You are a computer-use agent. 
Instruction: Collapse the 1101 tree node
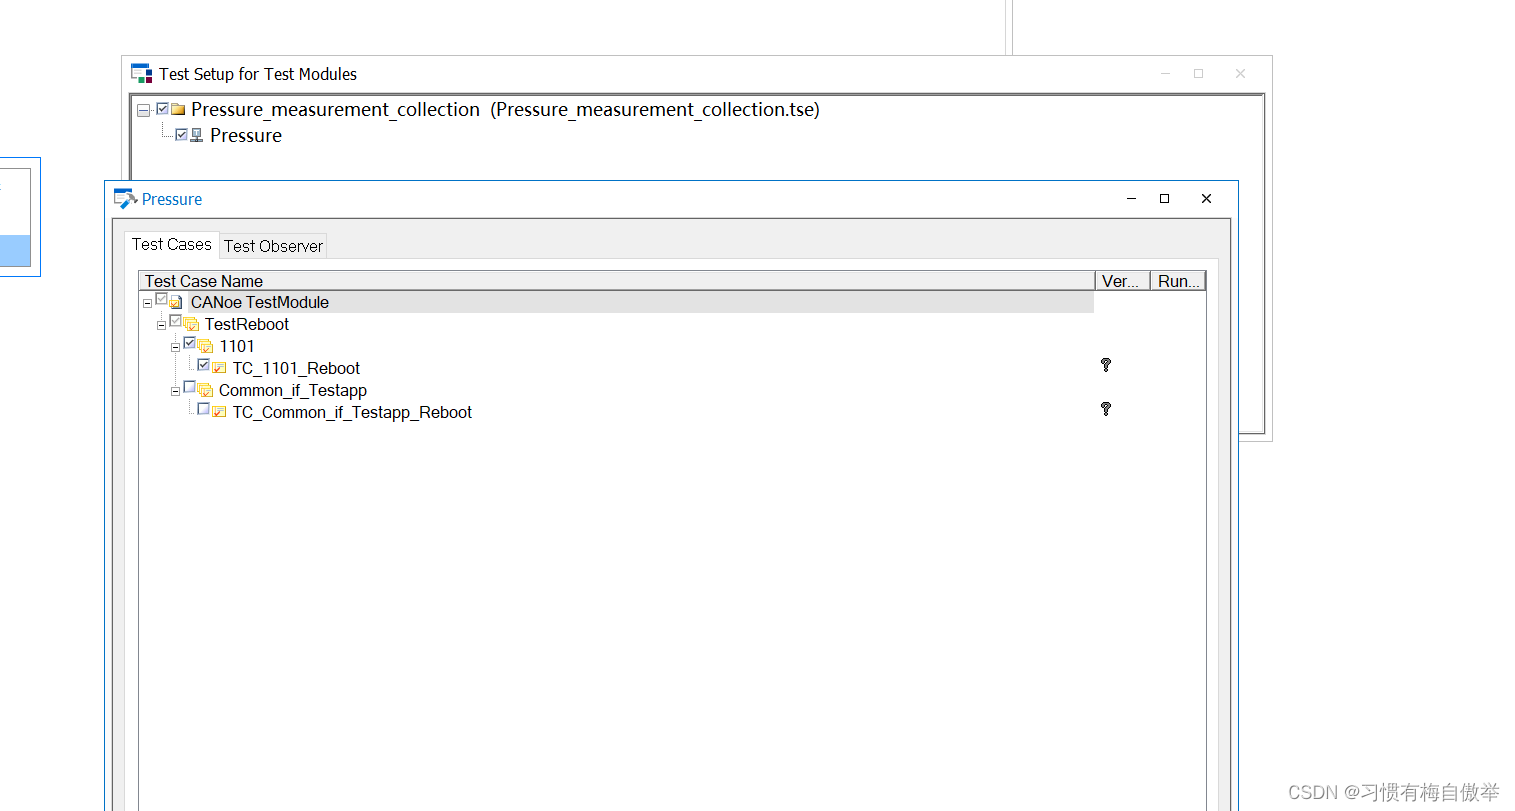coord(175,347)
